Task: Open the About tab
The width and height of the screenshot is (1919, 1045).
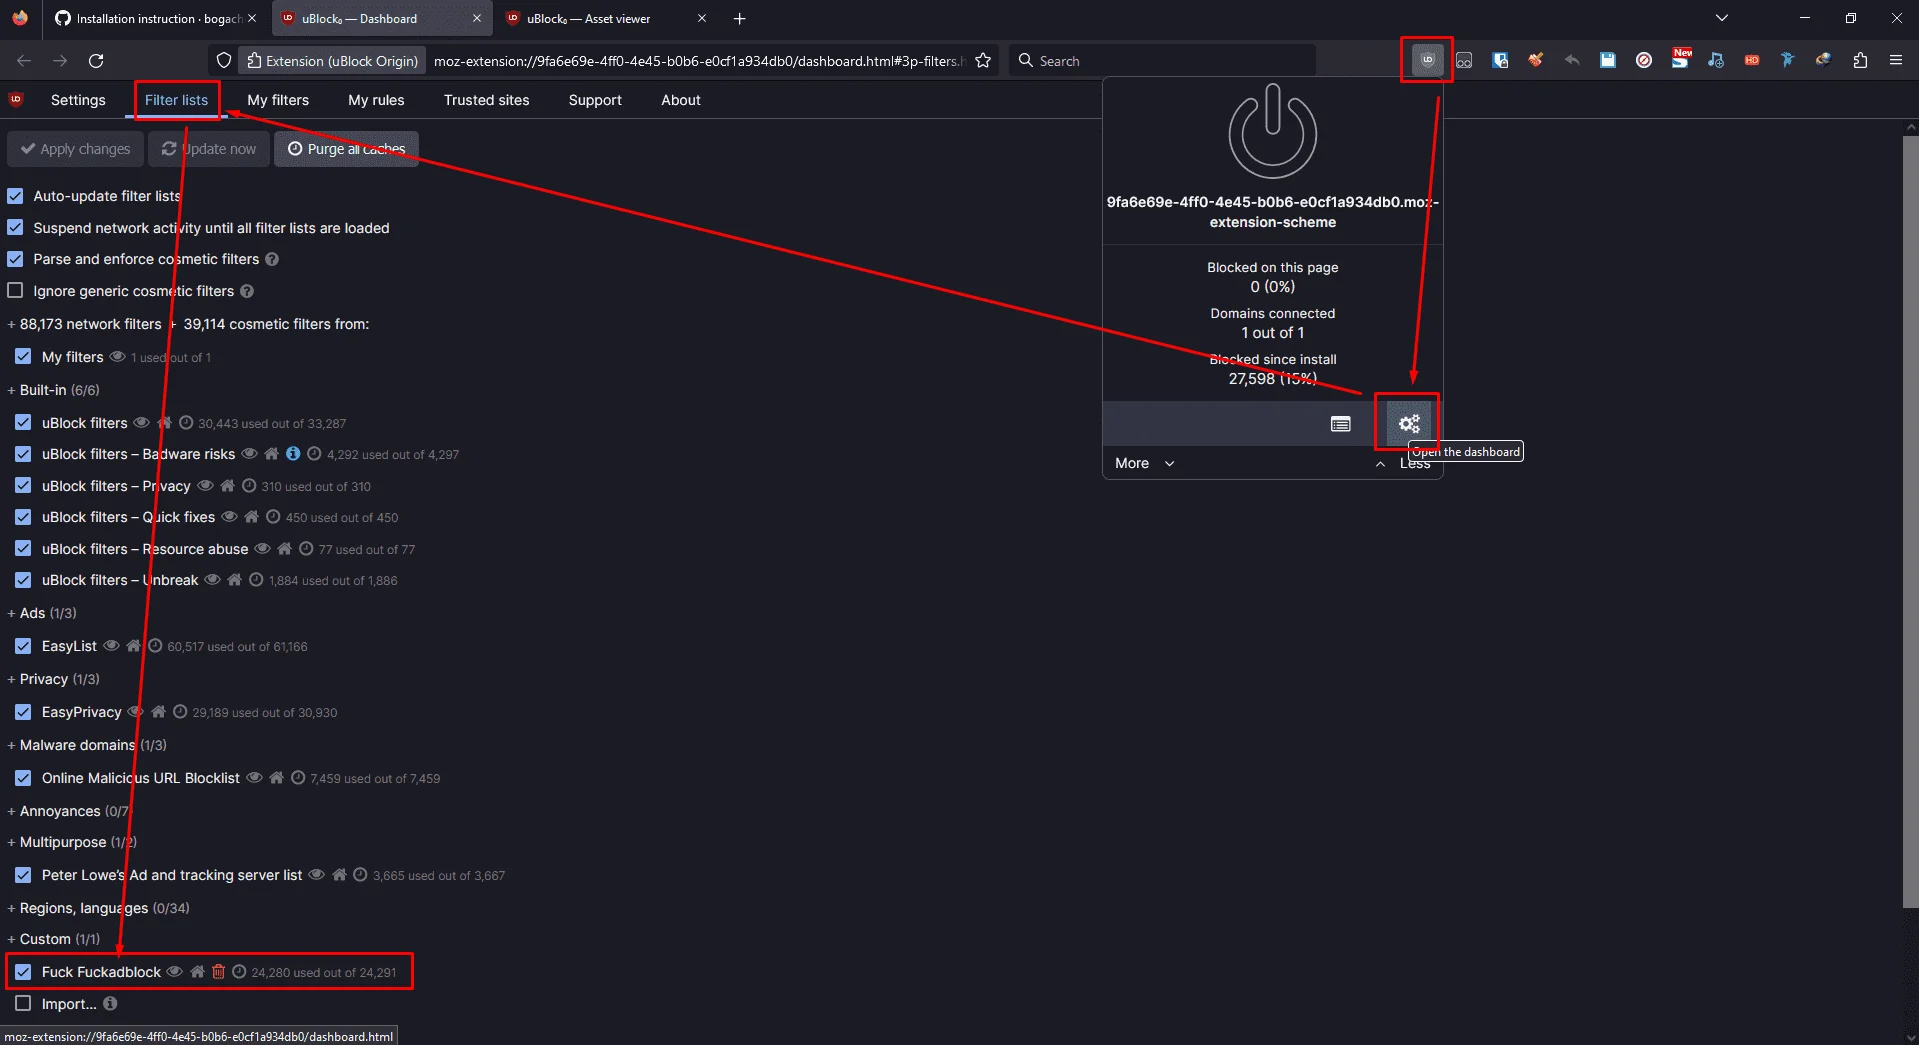Action: point(681,100)
